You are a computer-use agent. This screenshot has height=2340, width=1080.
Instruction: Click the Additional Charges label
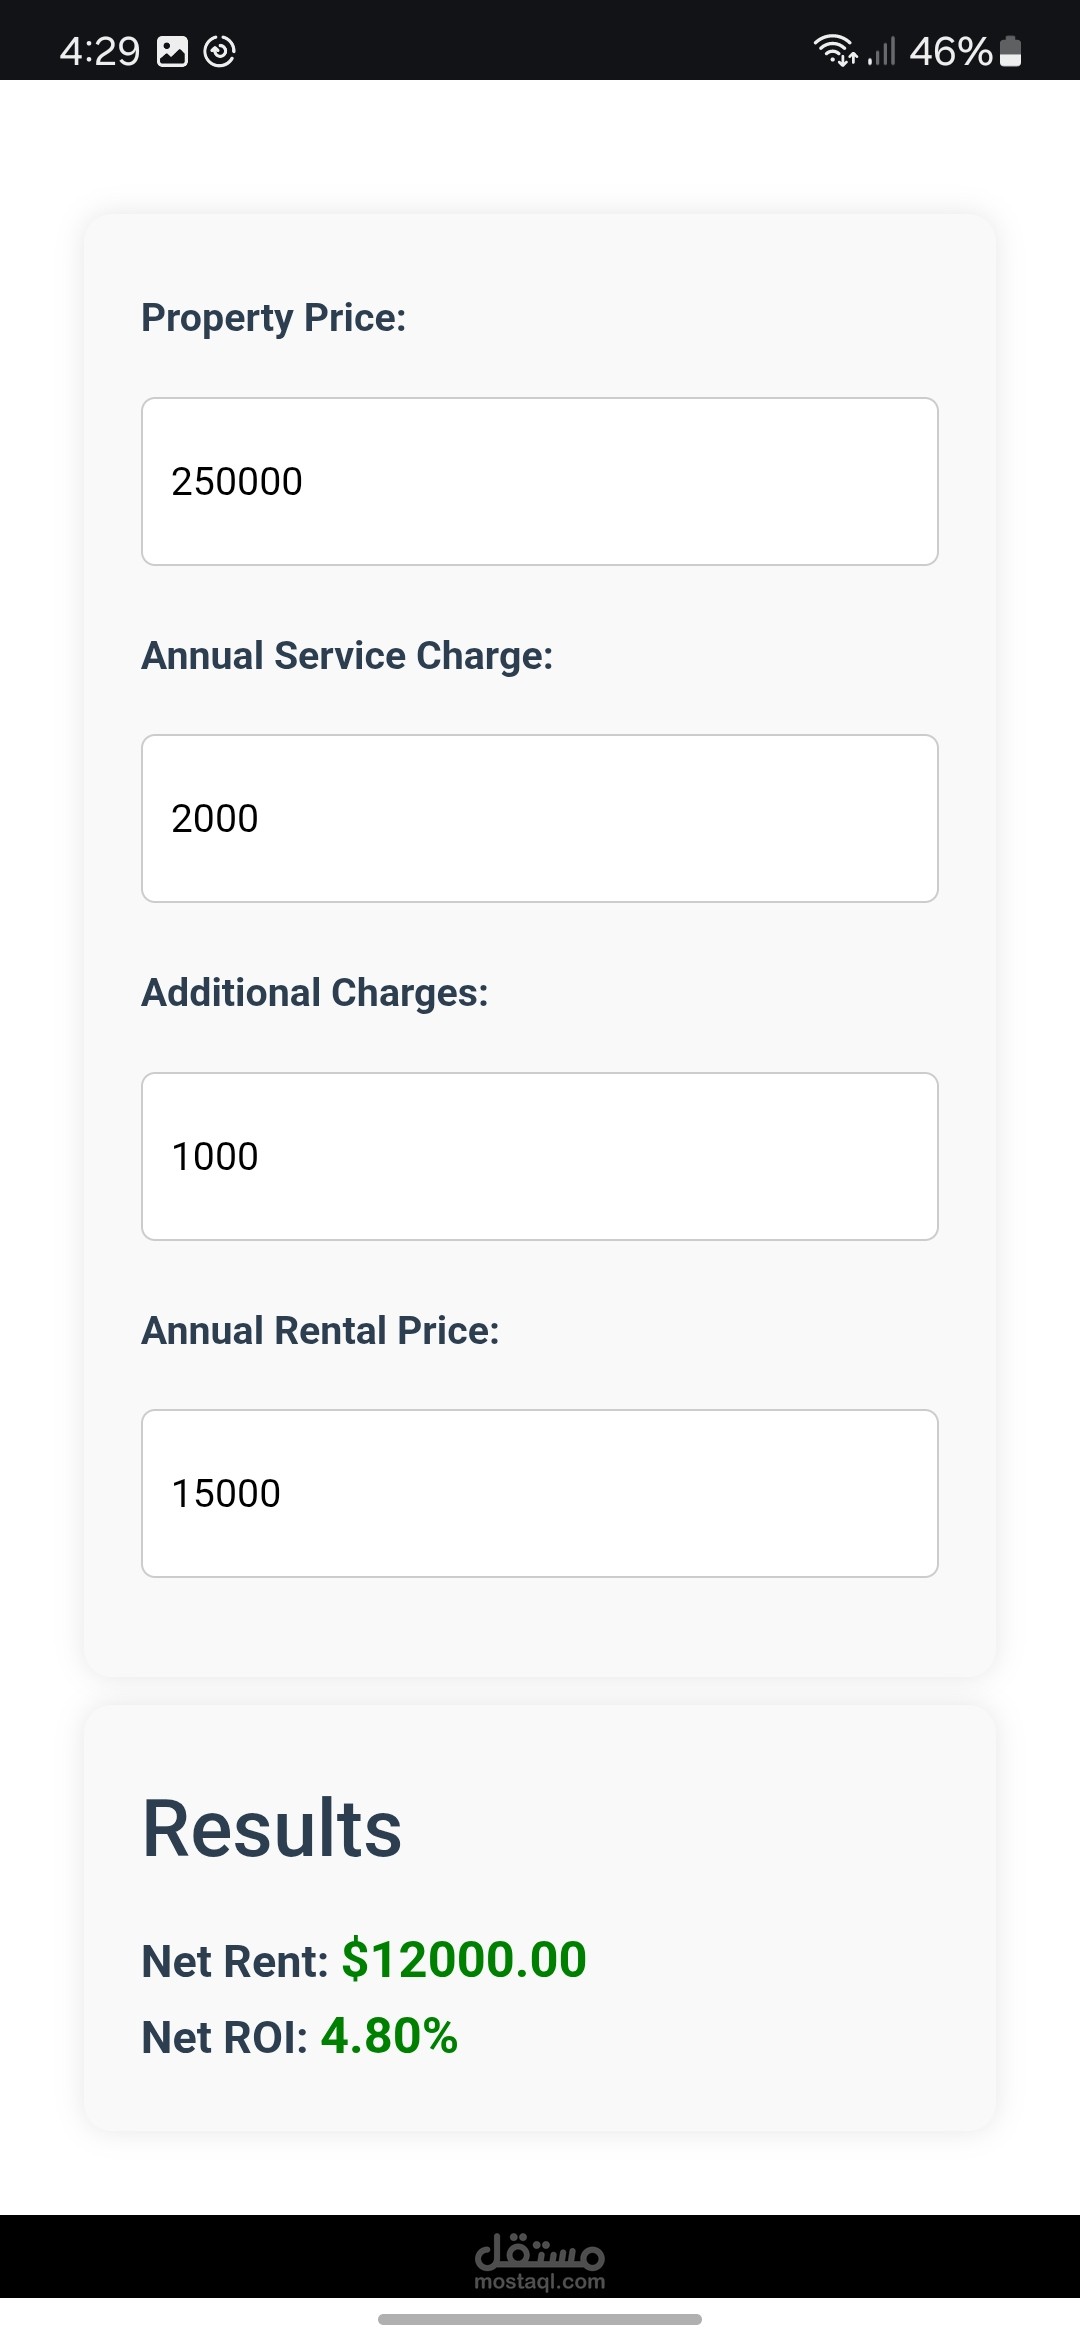(x=315, y=993)
